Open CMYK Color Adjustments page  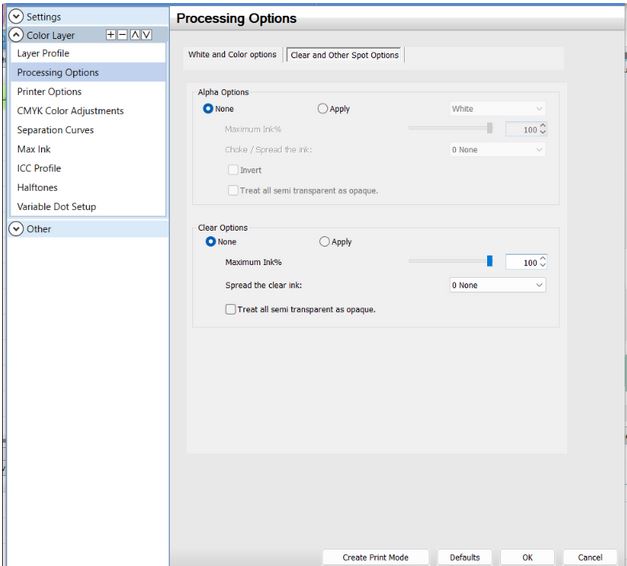pyautogui.click(x=88, y=111)
